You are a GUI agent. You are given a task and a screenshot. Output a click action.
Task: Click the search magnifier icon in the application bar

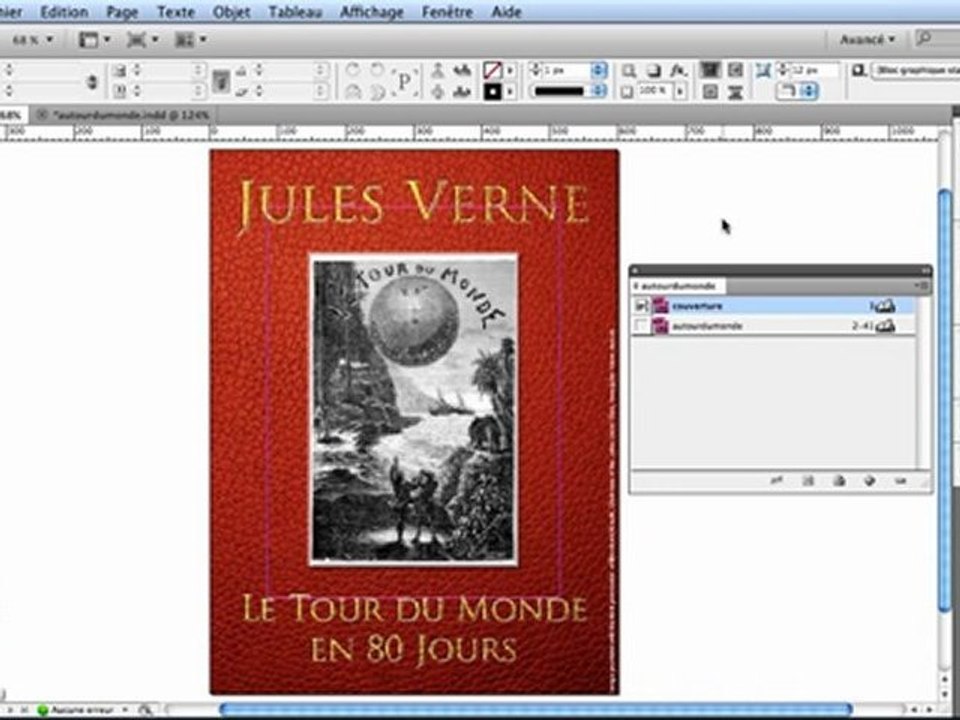click(924, 39)
